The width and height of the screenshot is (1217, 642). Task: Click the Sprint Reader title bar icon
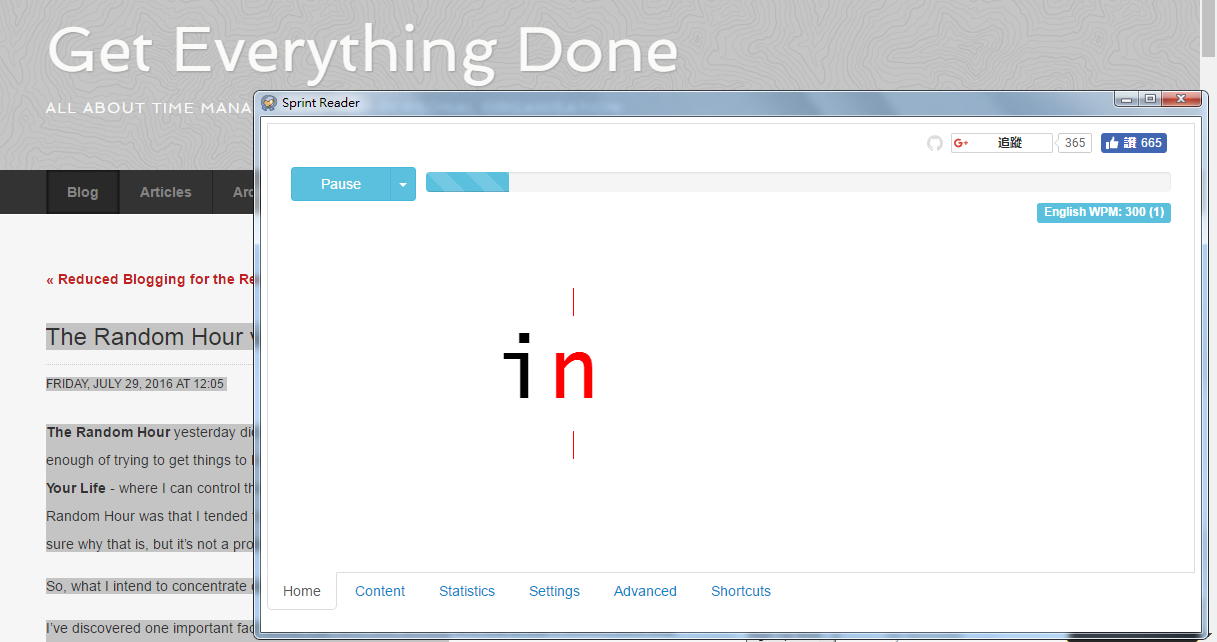click(269, 102)
